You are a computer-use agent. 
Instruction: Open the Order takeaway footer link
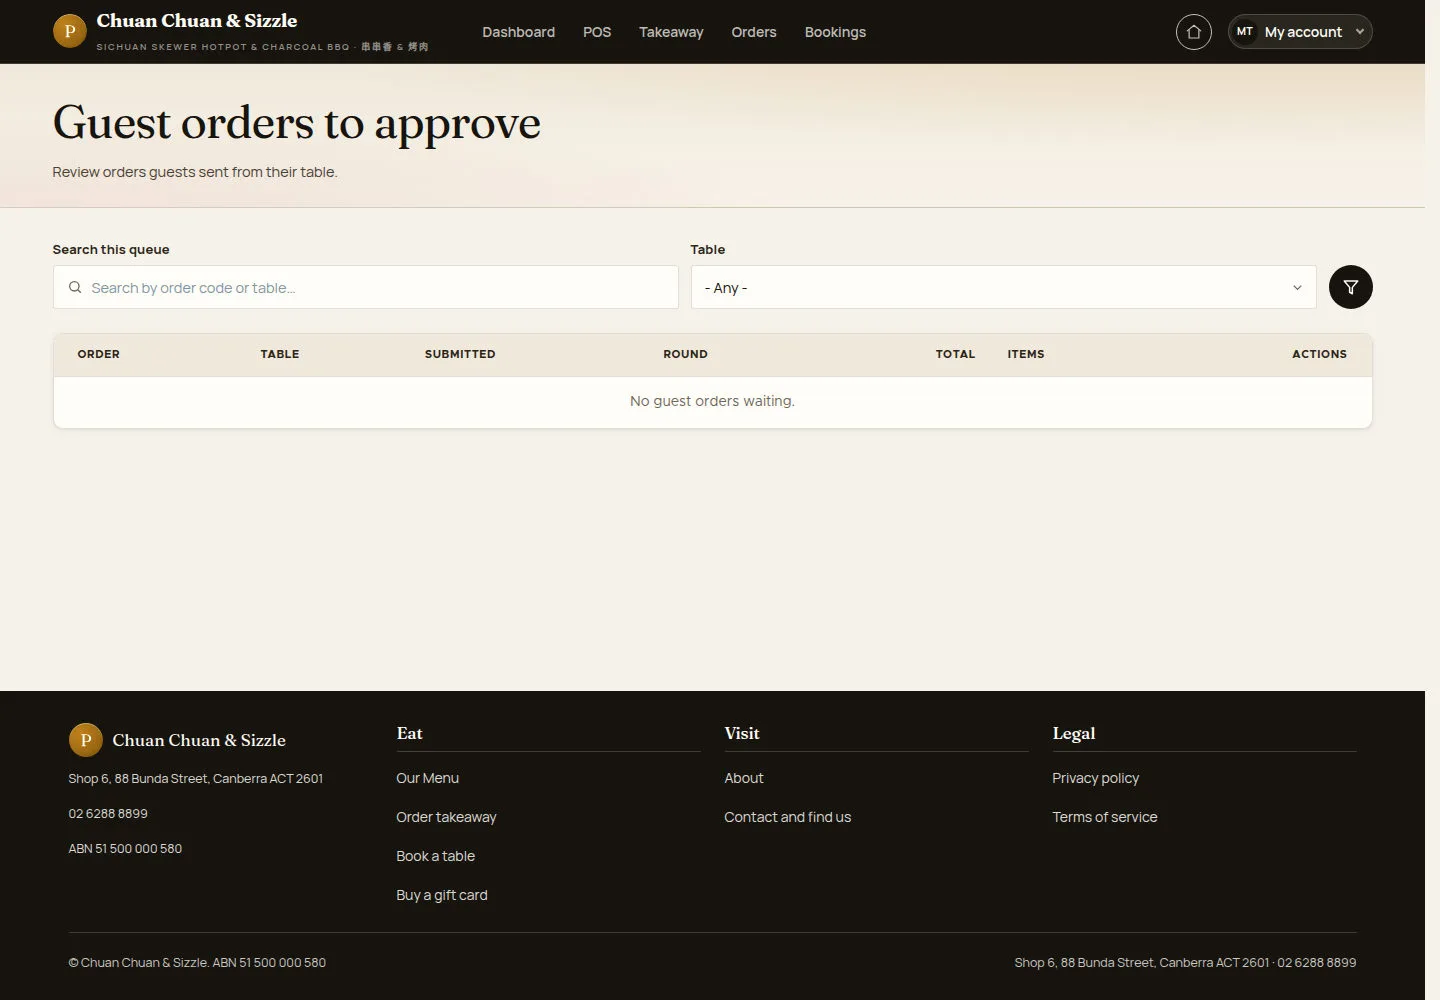click(x=446, y=817)
